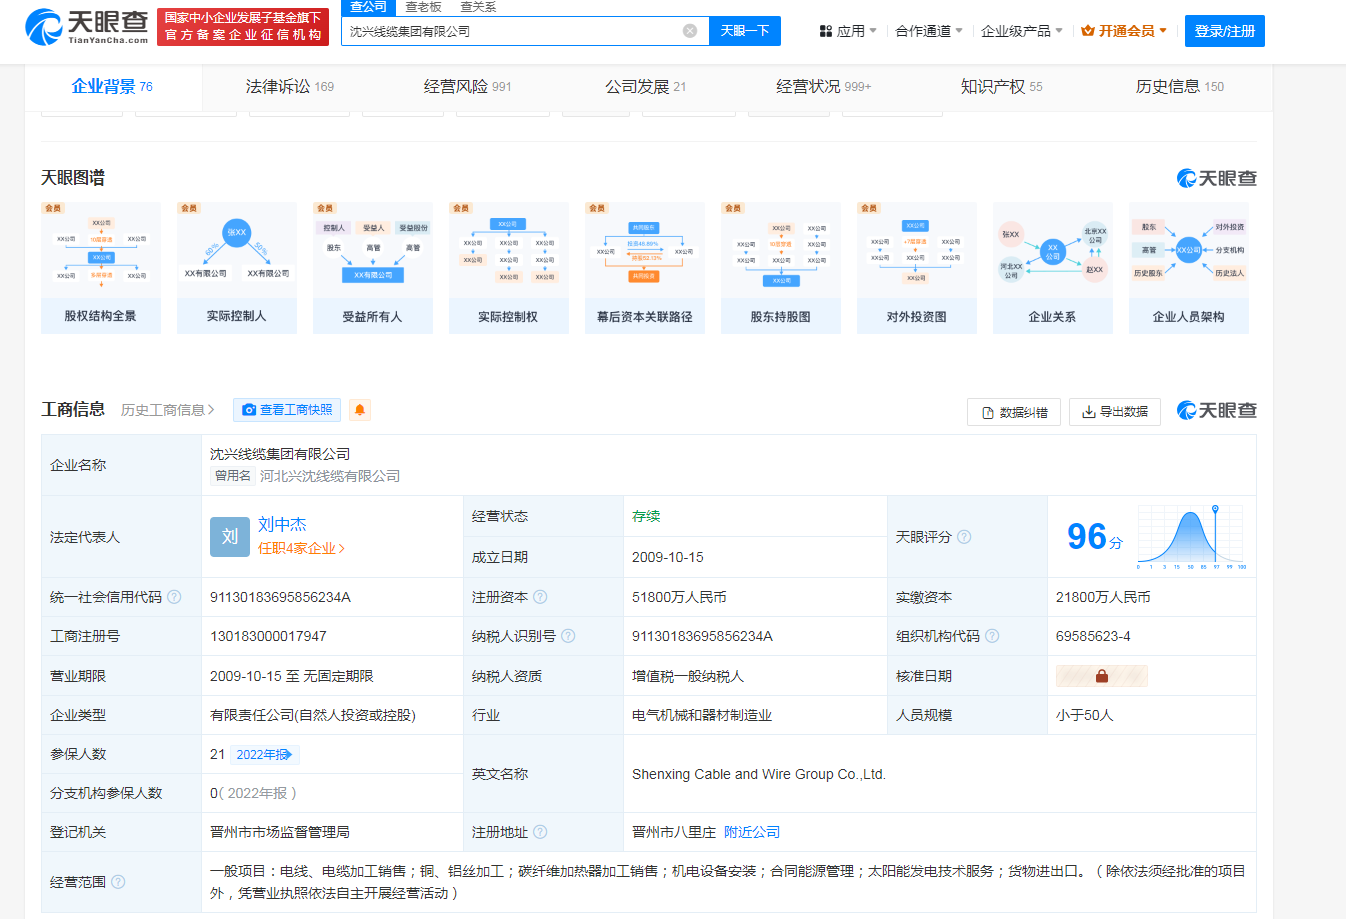Clear the search box with the X icon
This screenshot has width=1346, height=919.
click(690, 31)
